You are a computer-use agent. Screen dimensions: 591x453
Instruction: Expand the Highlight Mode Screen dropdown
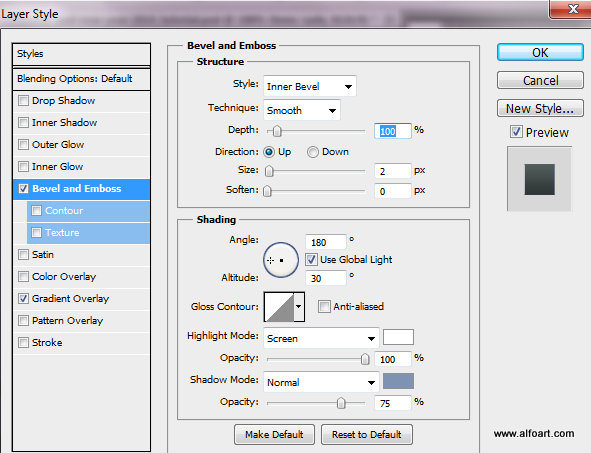tap(321, 338)
